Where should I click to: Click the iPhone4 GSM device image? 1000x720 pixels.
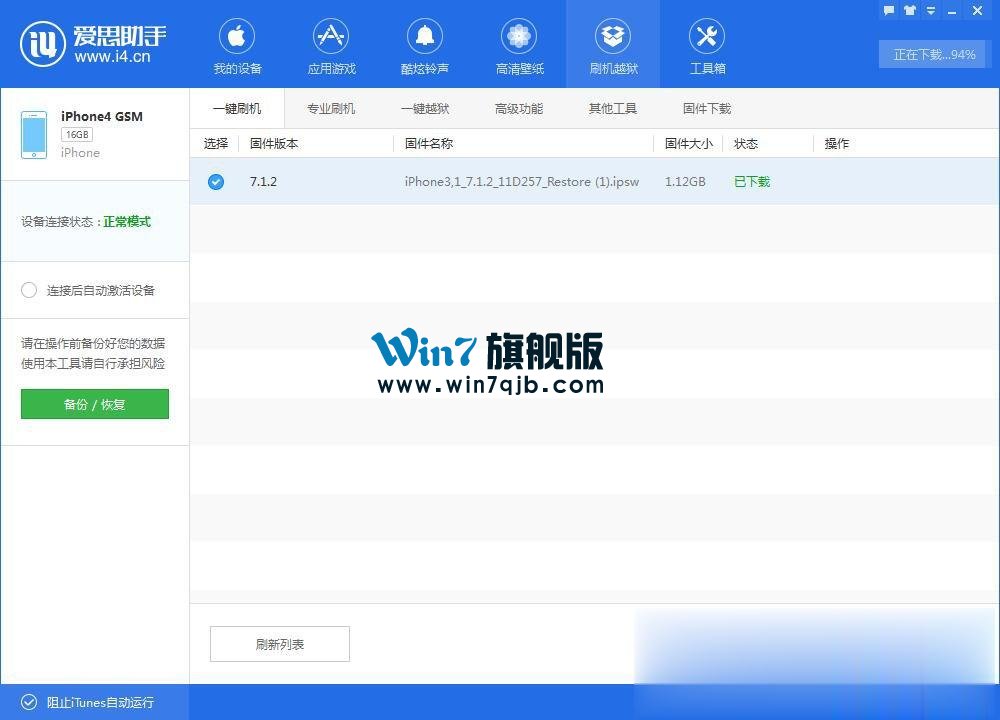[x=34, y=135]
